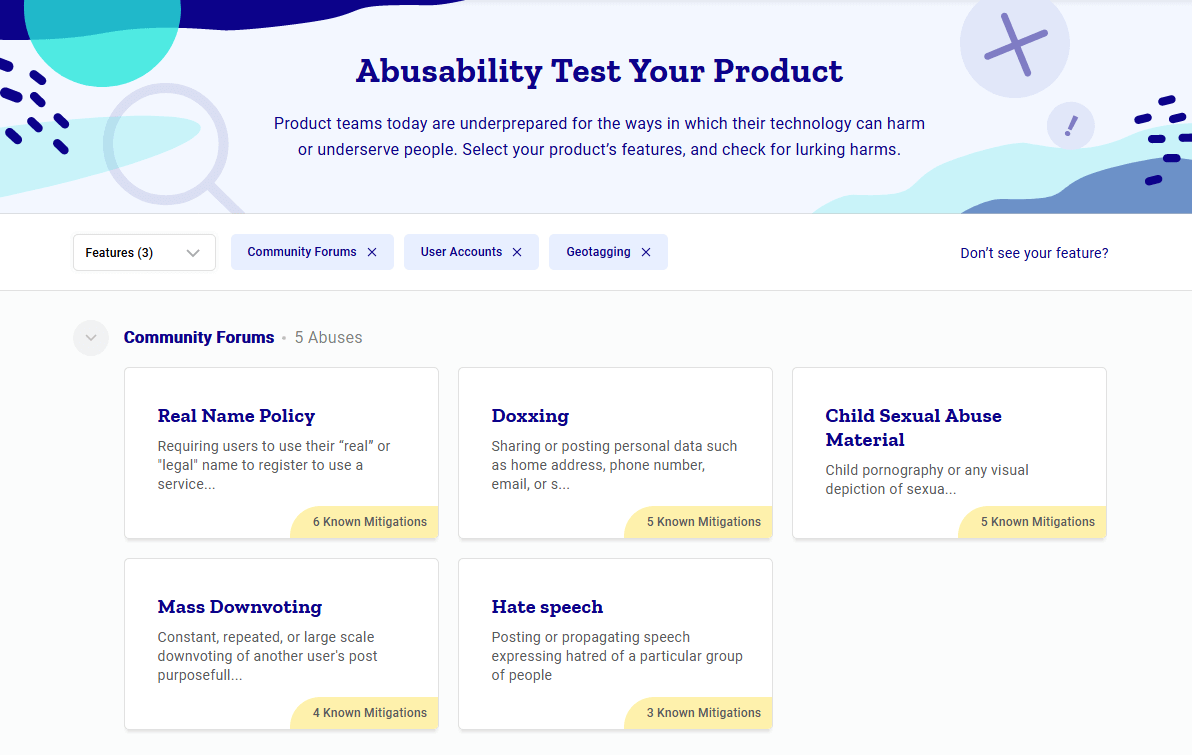The height and width of the screenshot is (755, 1192).
Task: Click Doxxing's 5 Known Mitigations badge
Action: click(x=699, y=522)
